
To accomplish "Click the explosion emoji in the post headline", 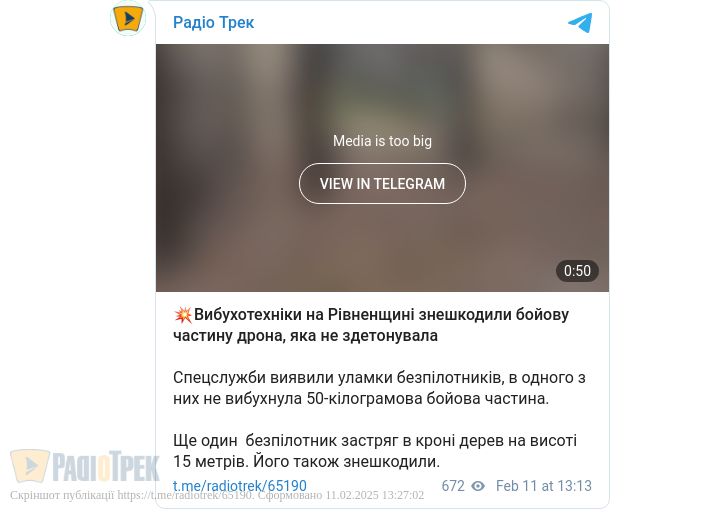I will [183, 315].
